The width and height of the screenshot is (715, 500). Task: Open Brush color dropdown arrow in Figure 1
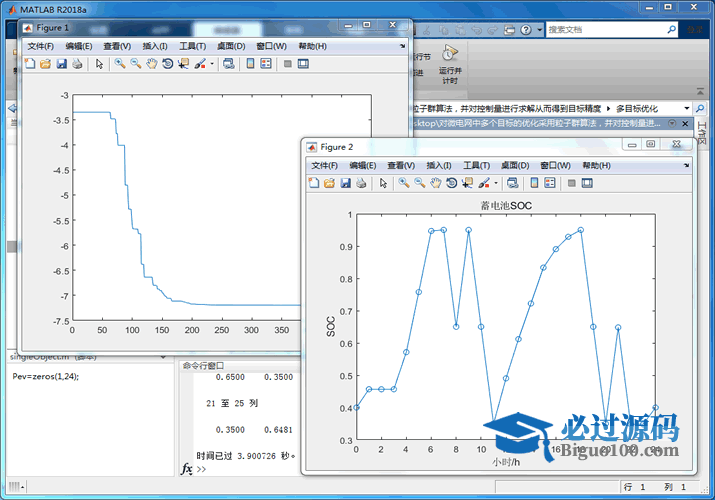tap(212, 64)
